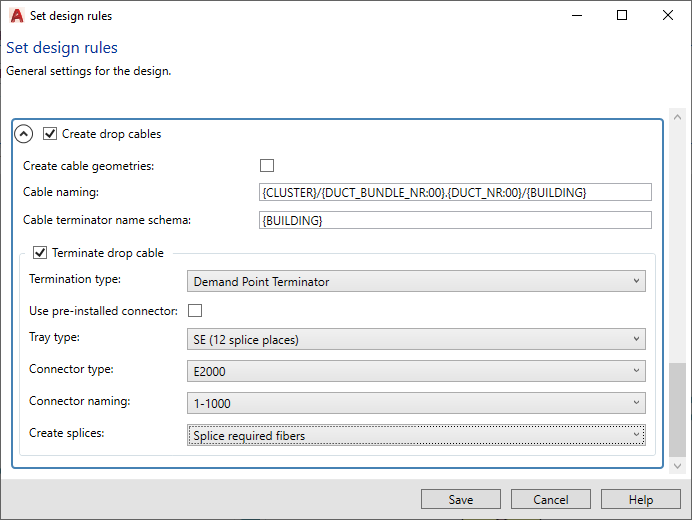Collapse the Create drop cables section

tap(23, 134)
